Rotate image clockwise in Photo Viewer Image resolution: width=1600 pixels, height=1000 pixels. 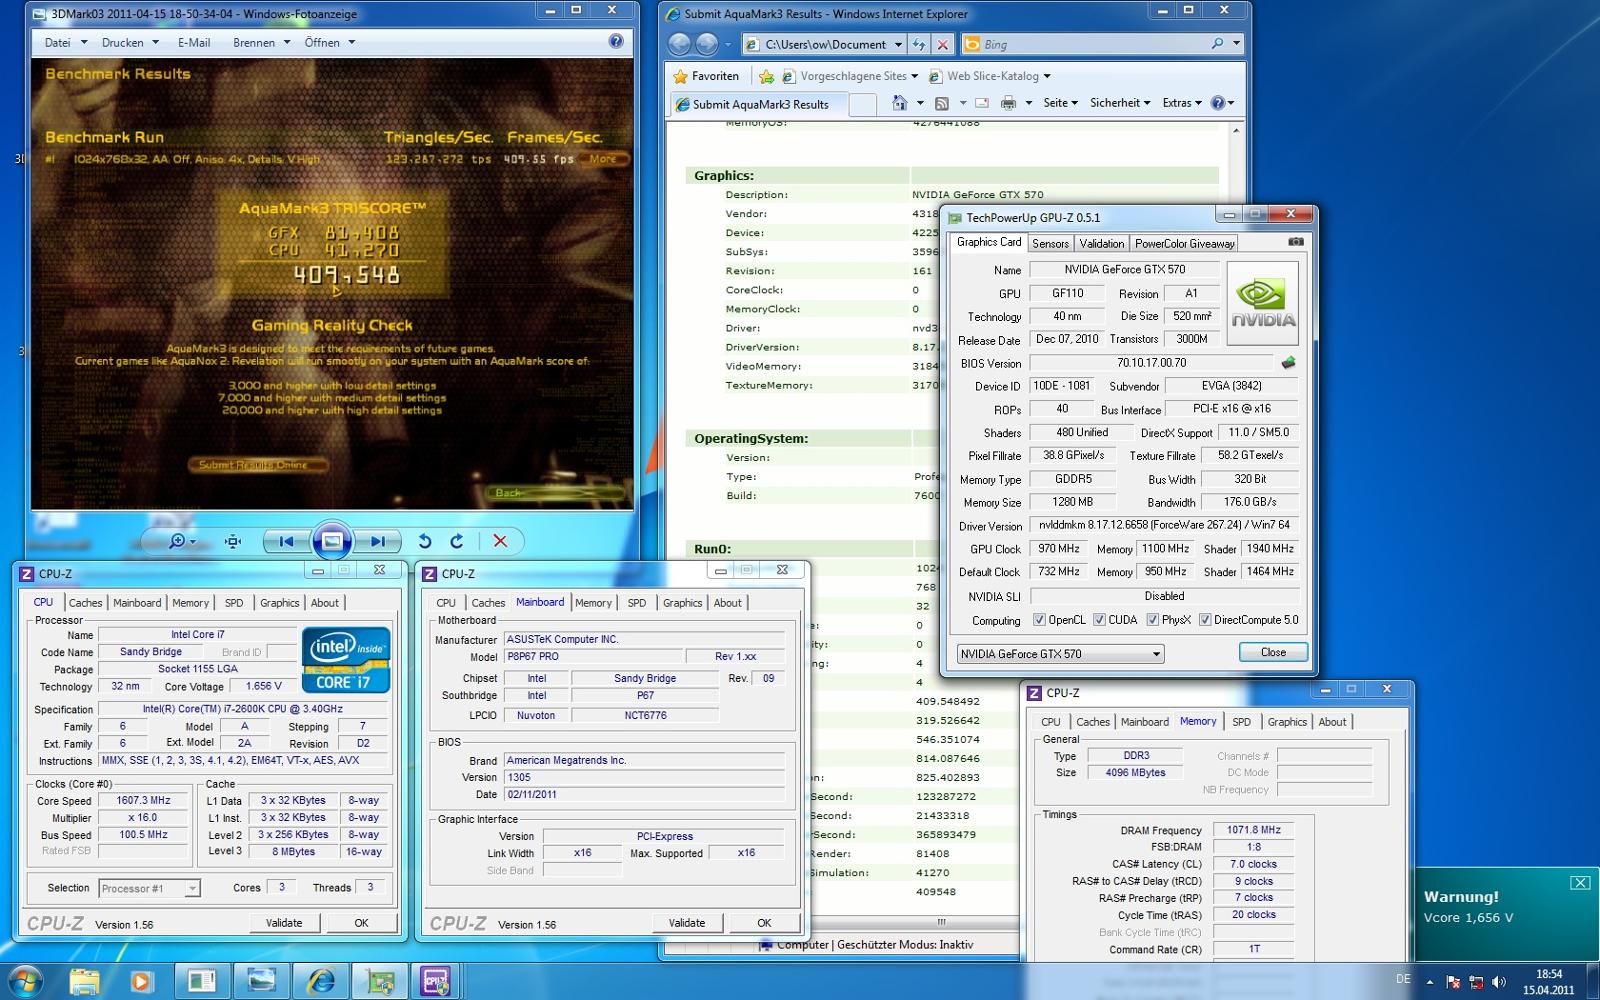pyautogui.click(x=457, y=541)
